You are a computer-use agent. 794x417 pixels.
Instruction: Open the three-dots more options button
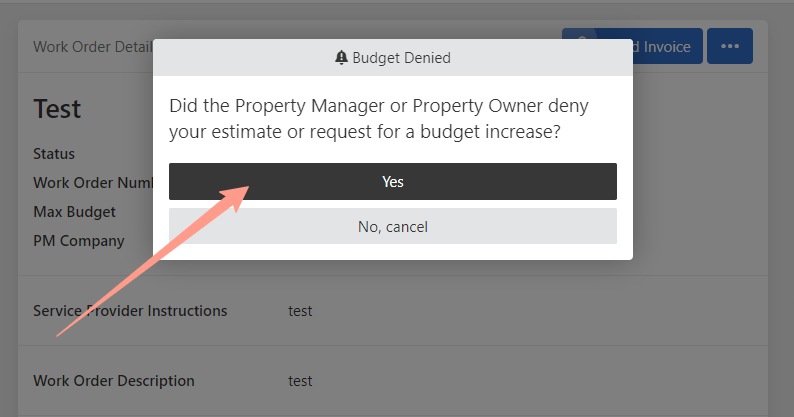[730, 46]
